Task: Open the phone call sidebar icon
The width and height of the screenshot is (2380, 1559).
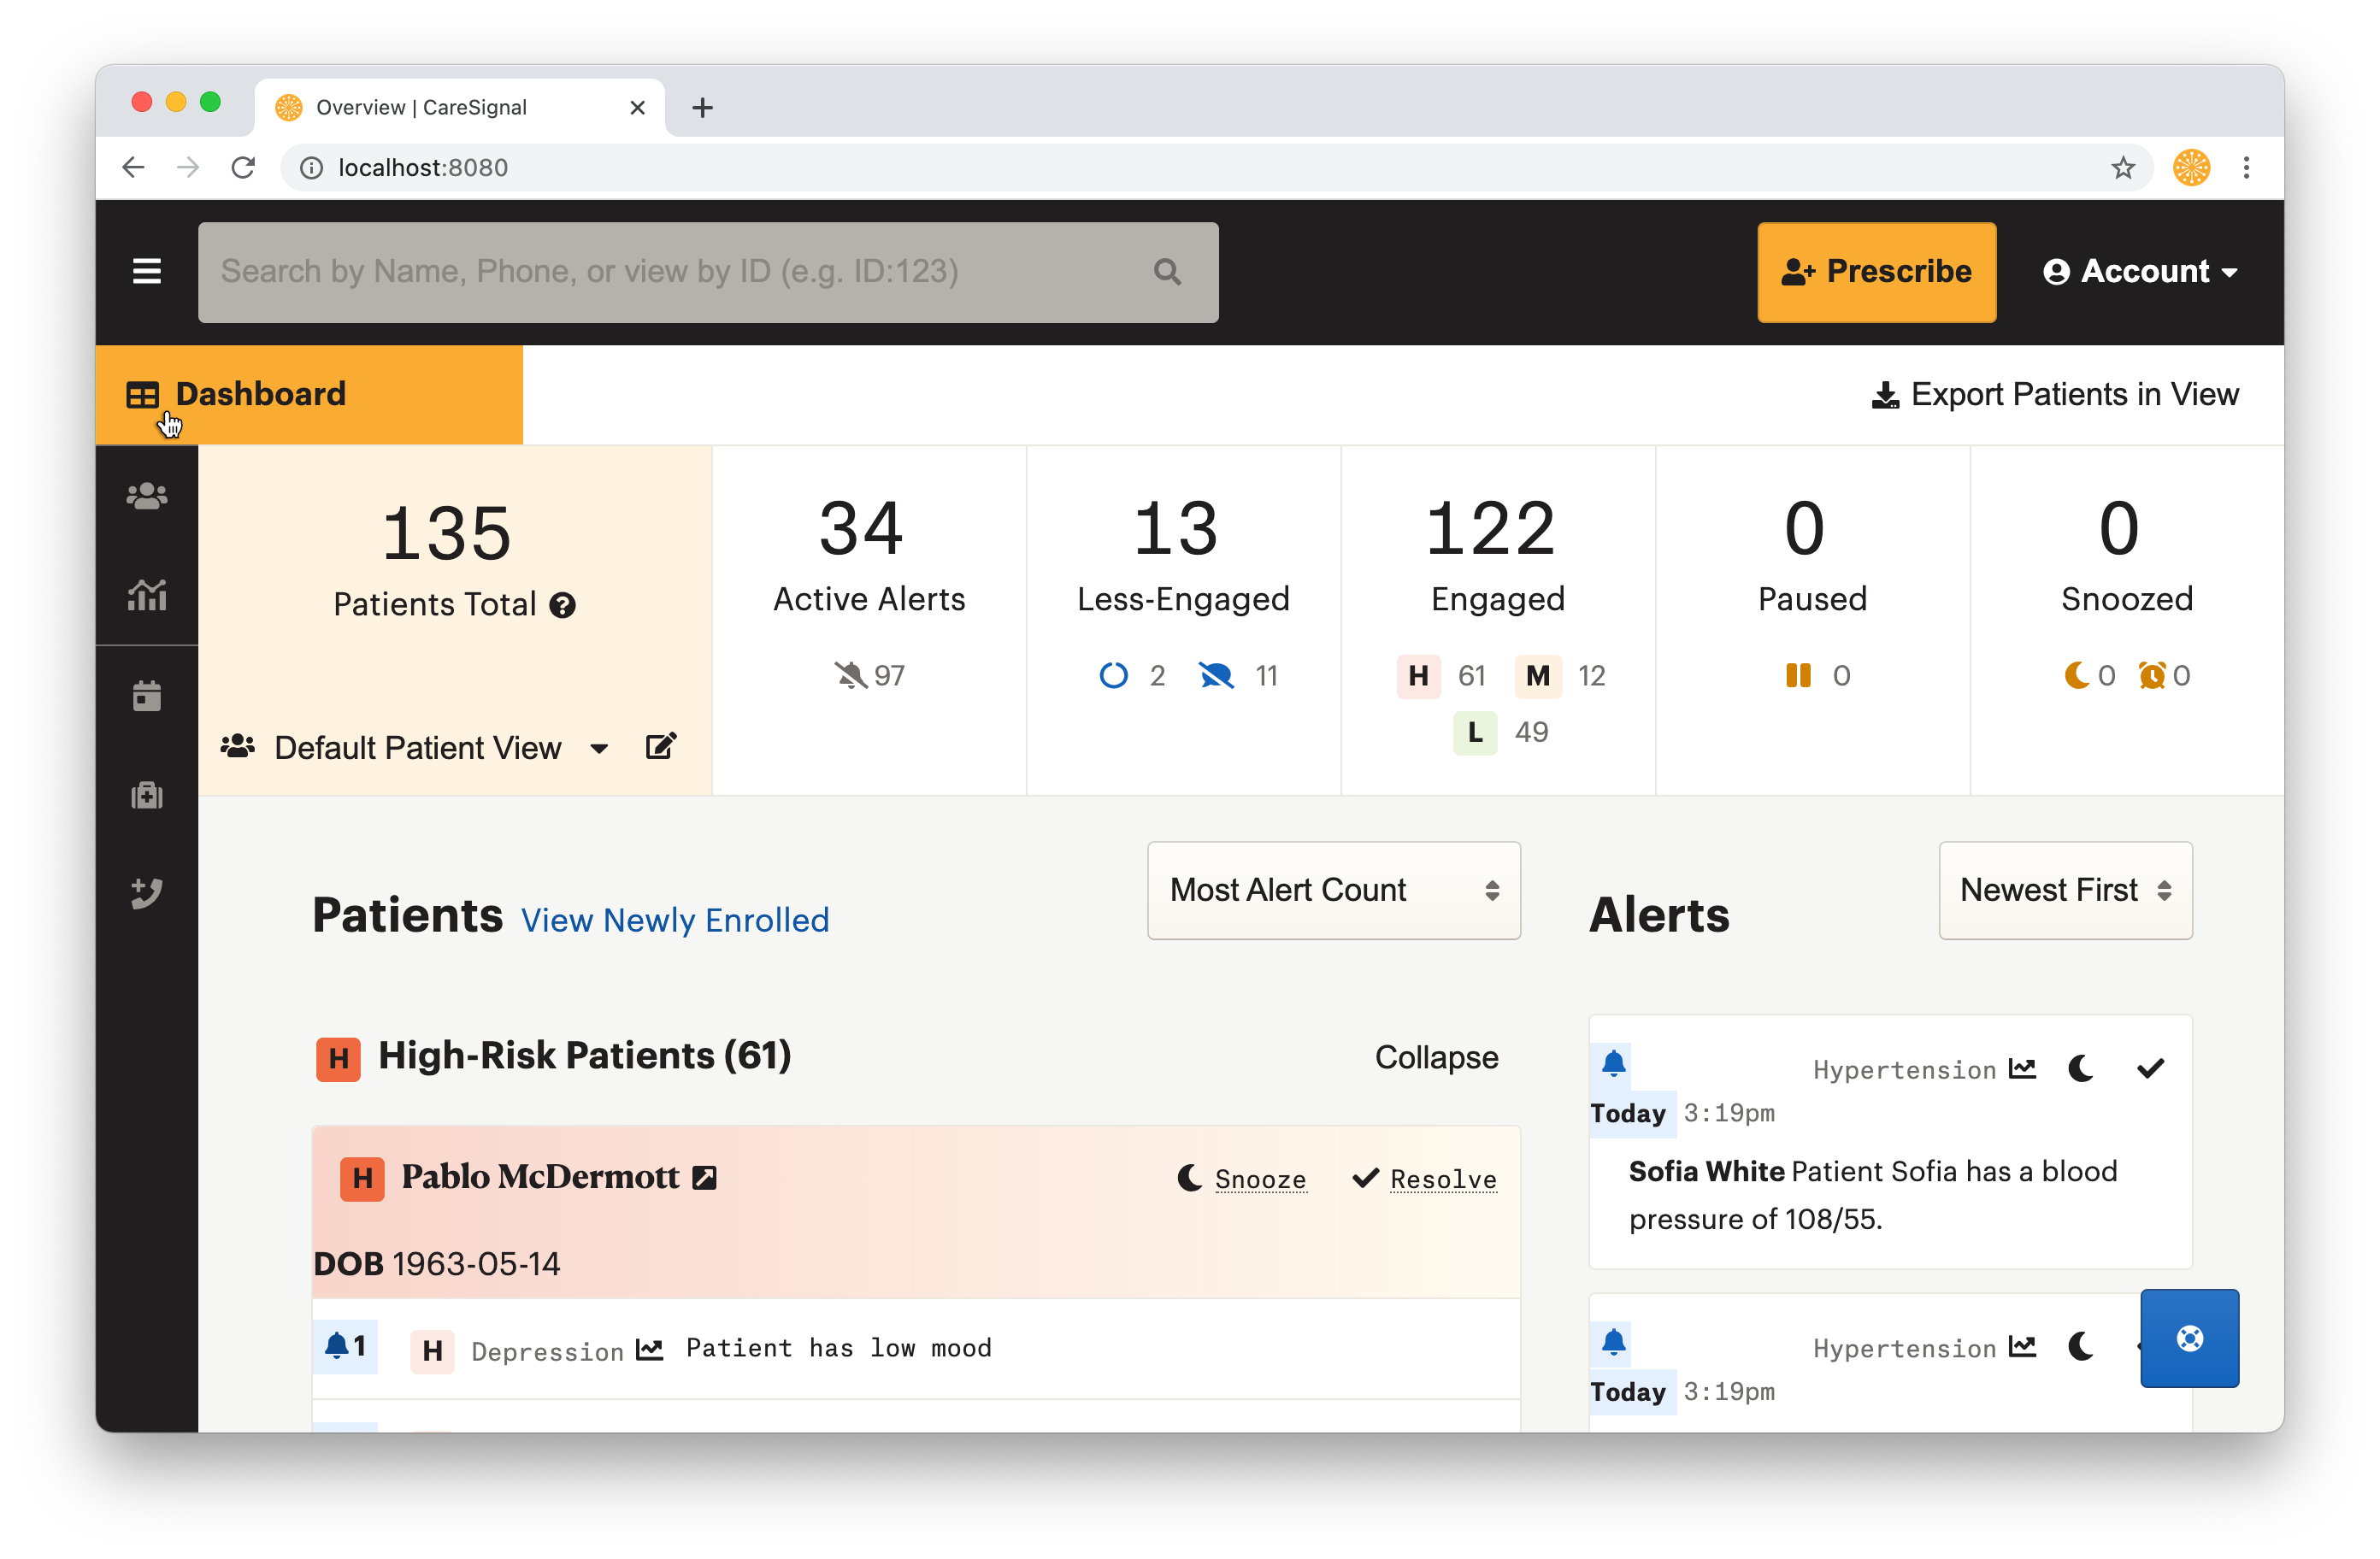Action: pyautogui.click(x=147, y=893)
